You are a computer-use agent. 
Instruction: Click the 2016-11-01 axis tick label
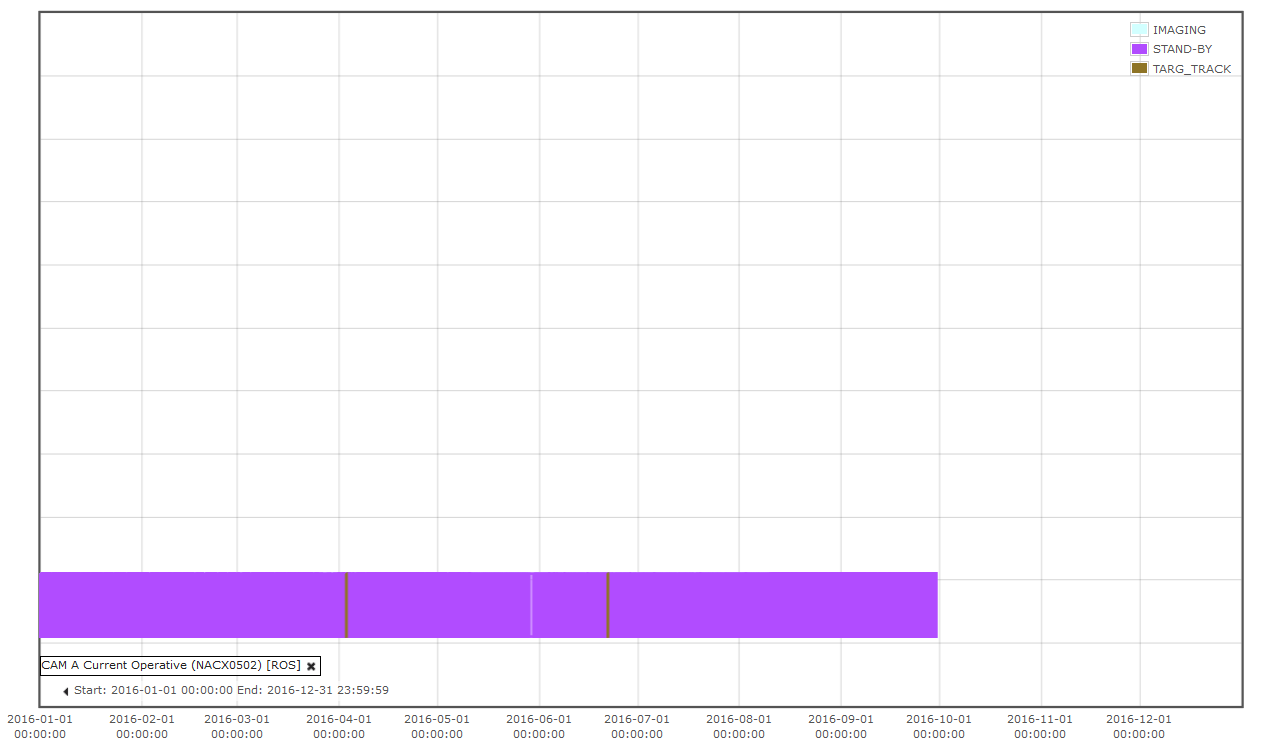tap(1040, 726)
